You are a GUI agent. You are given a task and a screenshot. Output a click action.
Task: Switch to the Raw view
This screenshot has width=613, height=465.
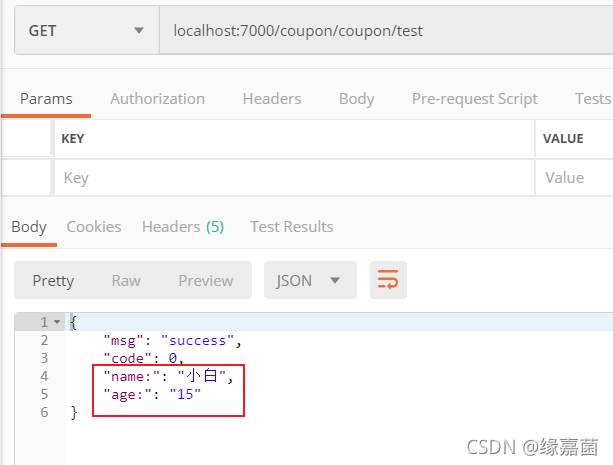pos(126,280)
